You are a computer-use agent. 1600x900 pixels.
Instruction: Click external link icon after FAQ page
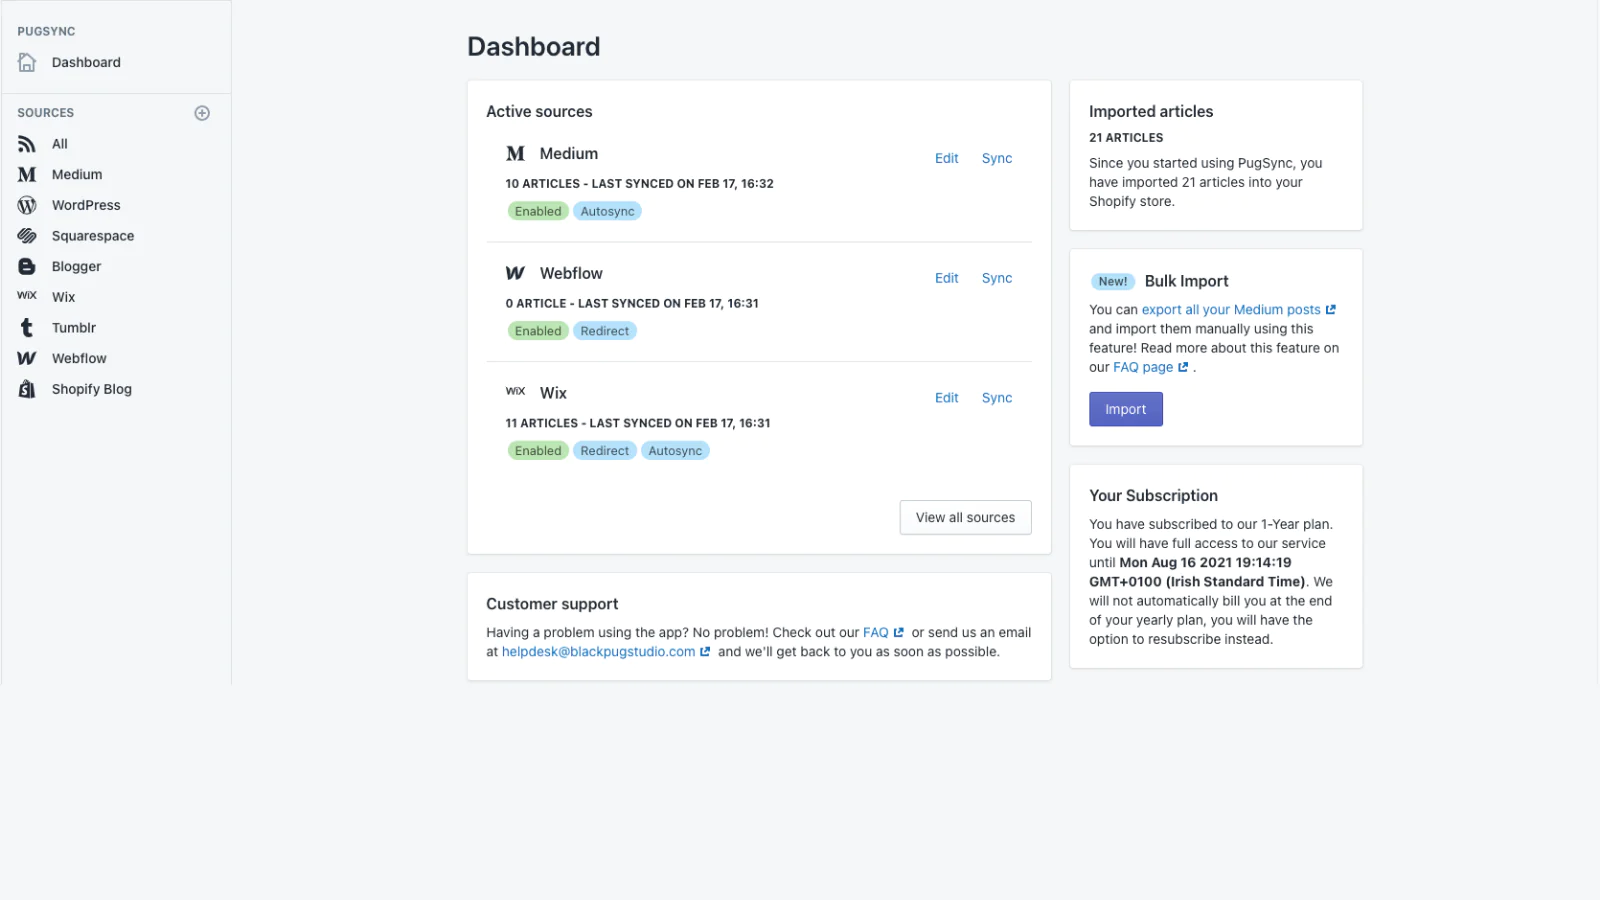click(1183, 367)
